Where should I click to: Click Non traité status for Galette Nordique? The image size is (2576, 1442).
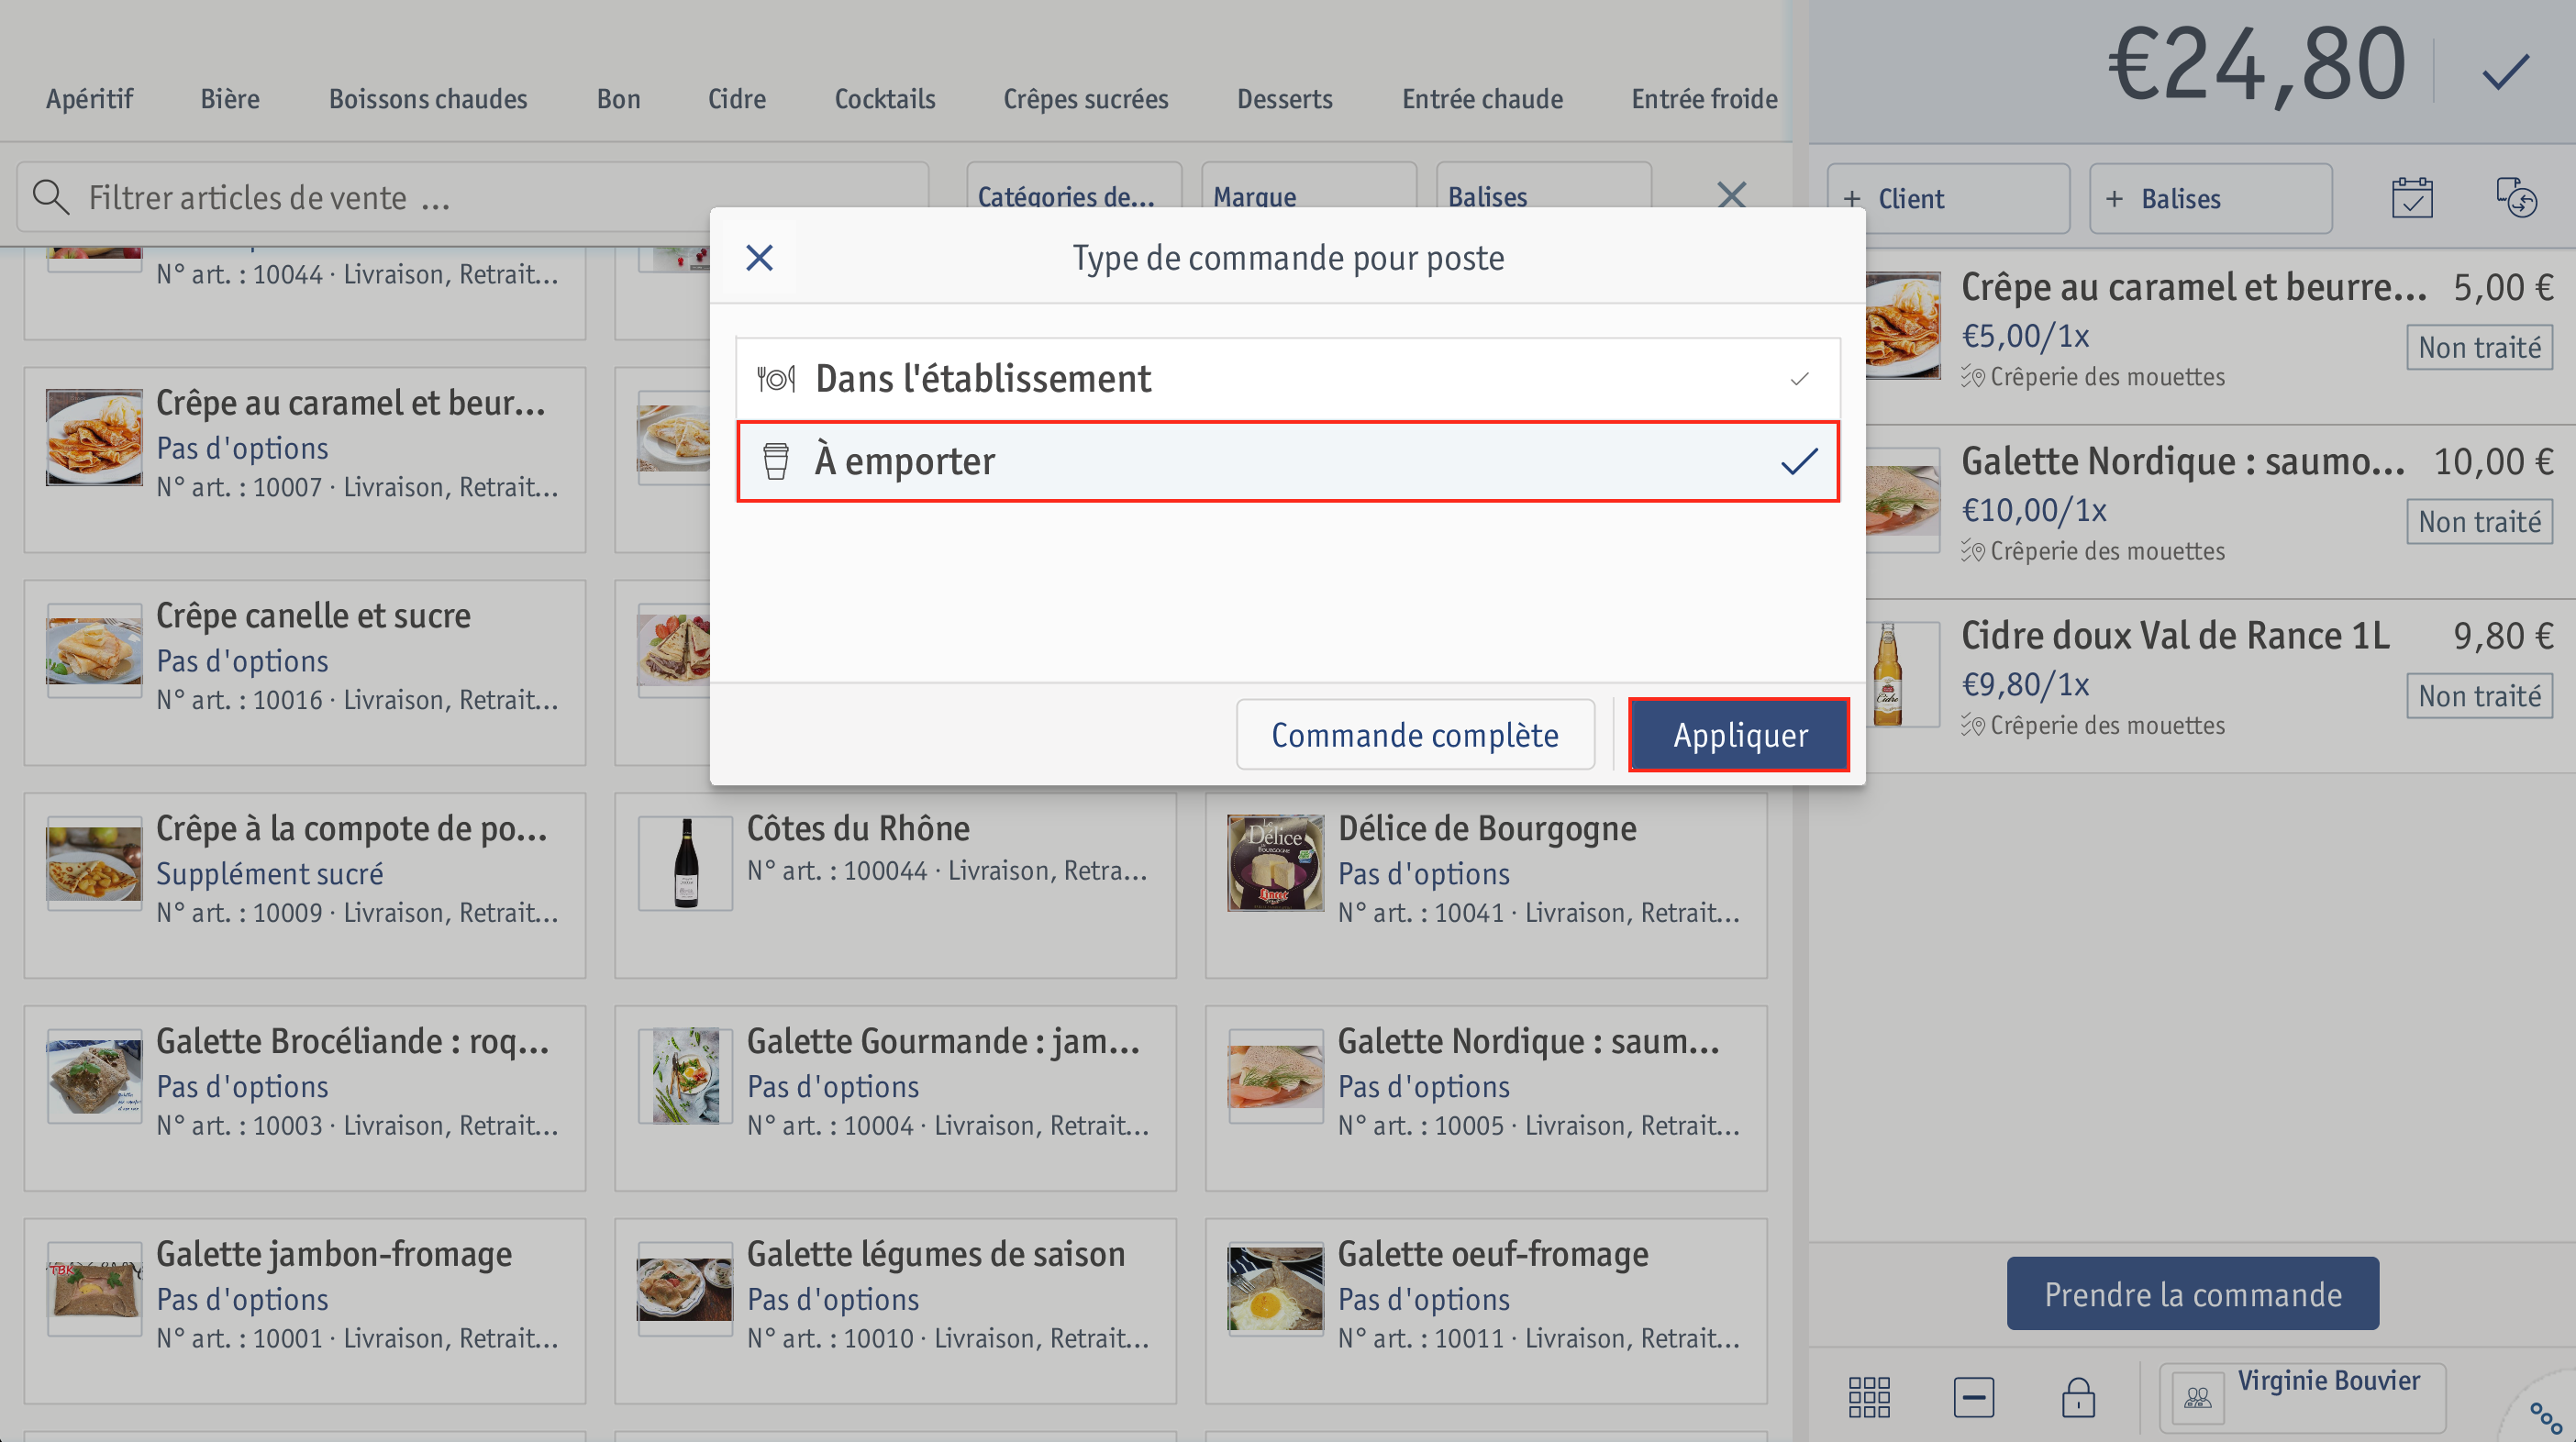point(2479,522)
